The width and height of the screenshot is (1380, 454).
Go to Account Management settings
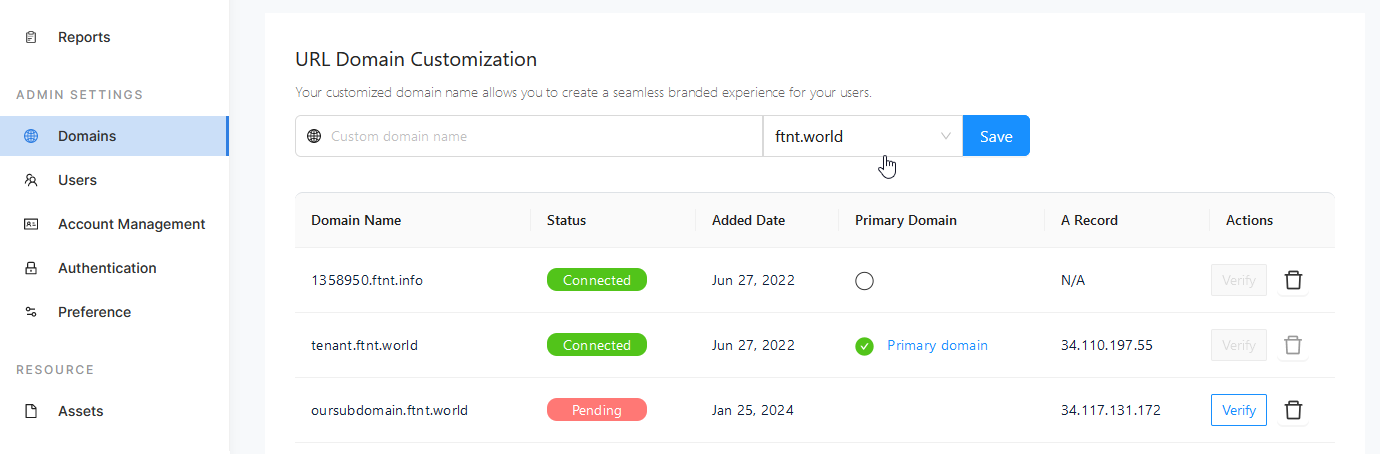131,224
